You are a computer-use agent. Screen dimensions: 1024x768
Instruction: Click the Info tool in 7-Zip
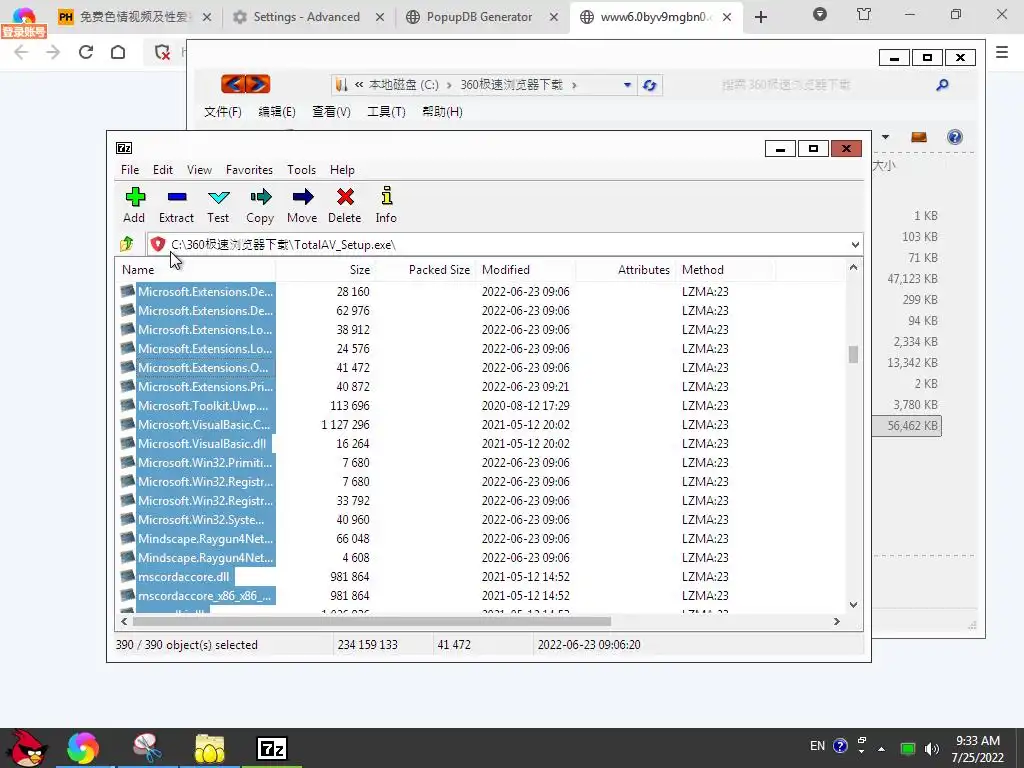[386, 206]
